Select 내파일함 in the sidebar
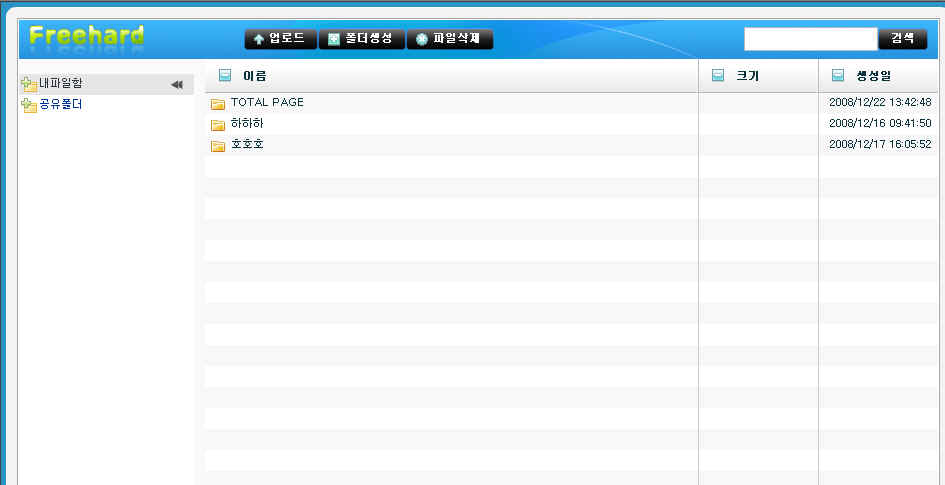Viewport: 945px width, 485px height. click(60, 84)
